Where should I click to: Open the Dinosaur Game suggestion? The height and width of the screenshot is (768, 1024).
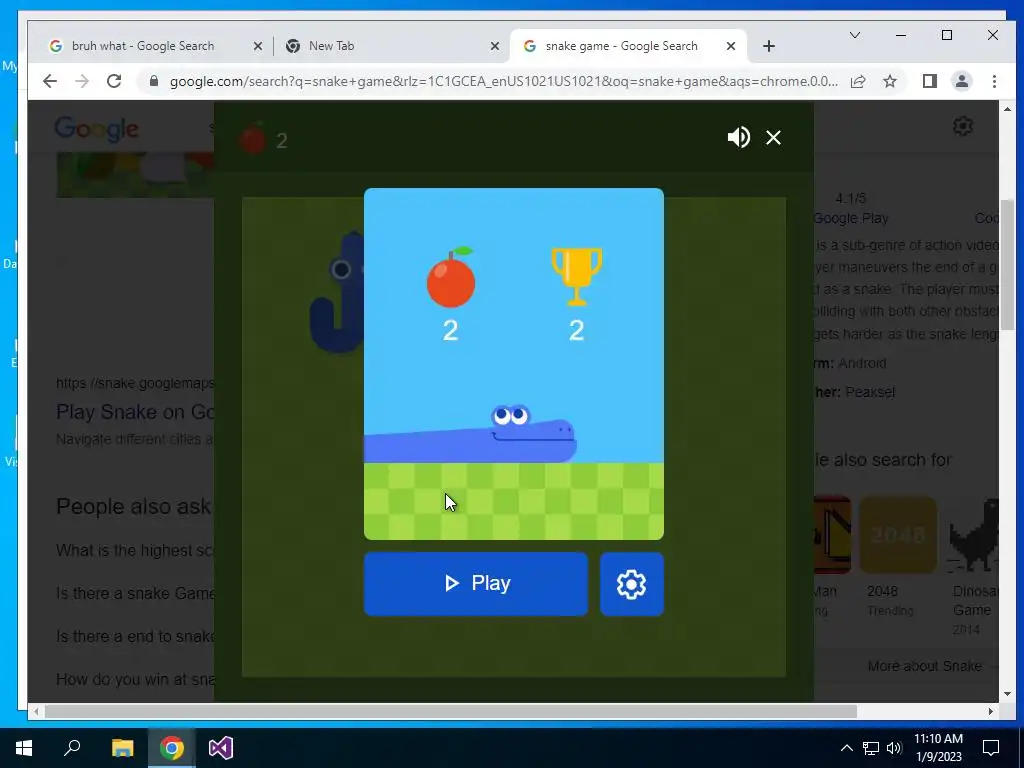tap(973, 565)
